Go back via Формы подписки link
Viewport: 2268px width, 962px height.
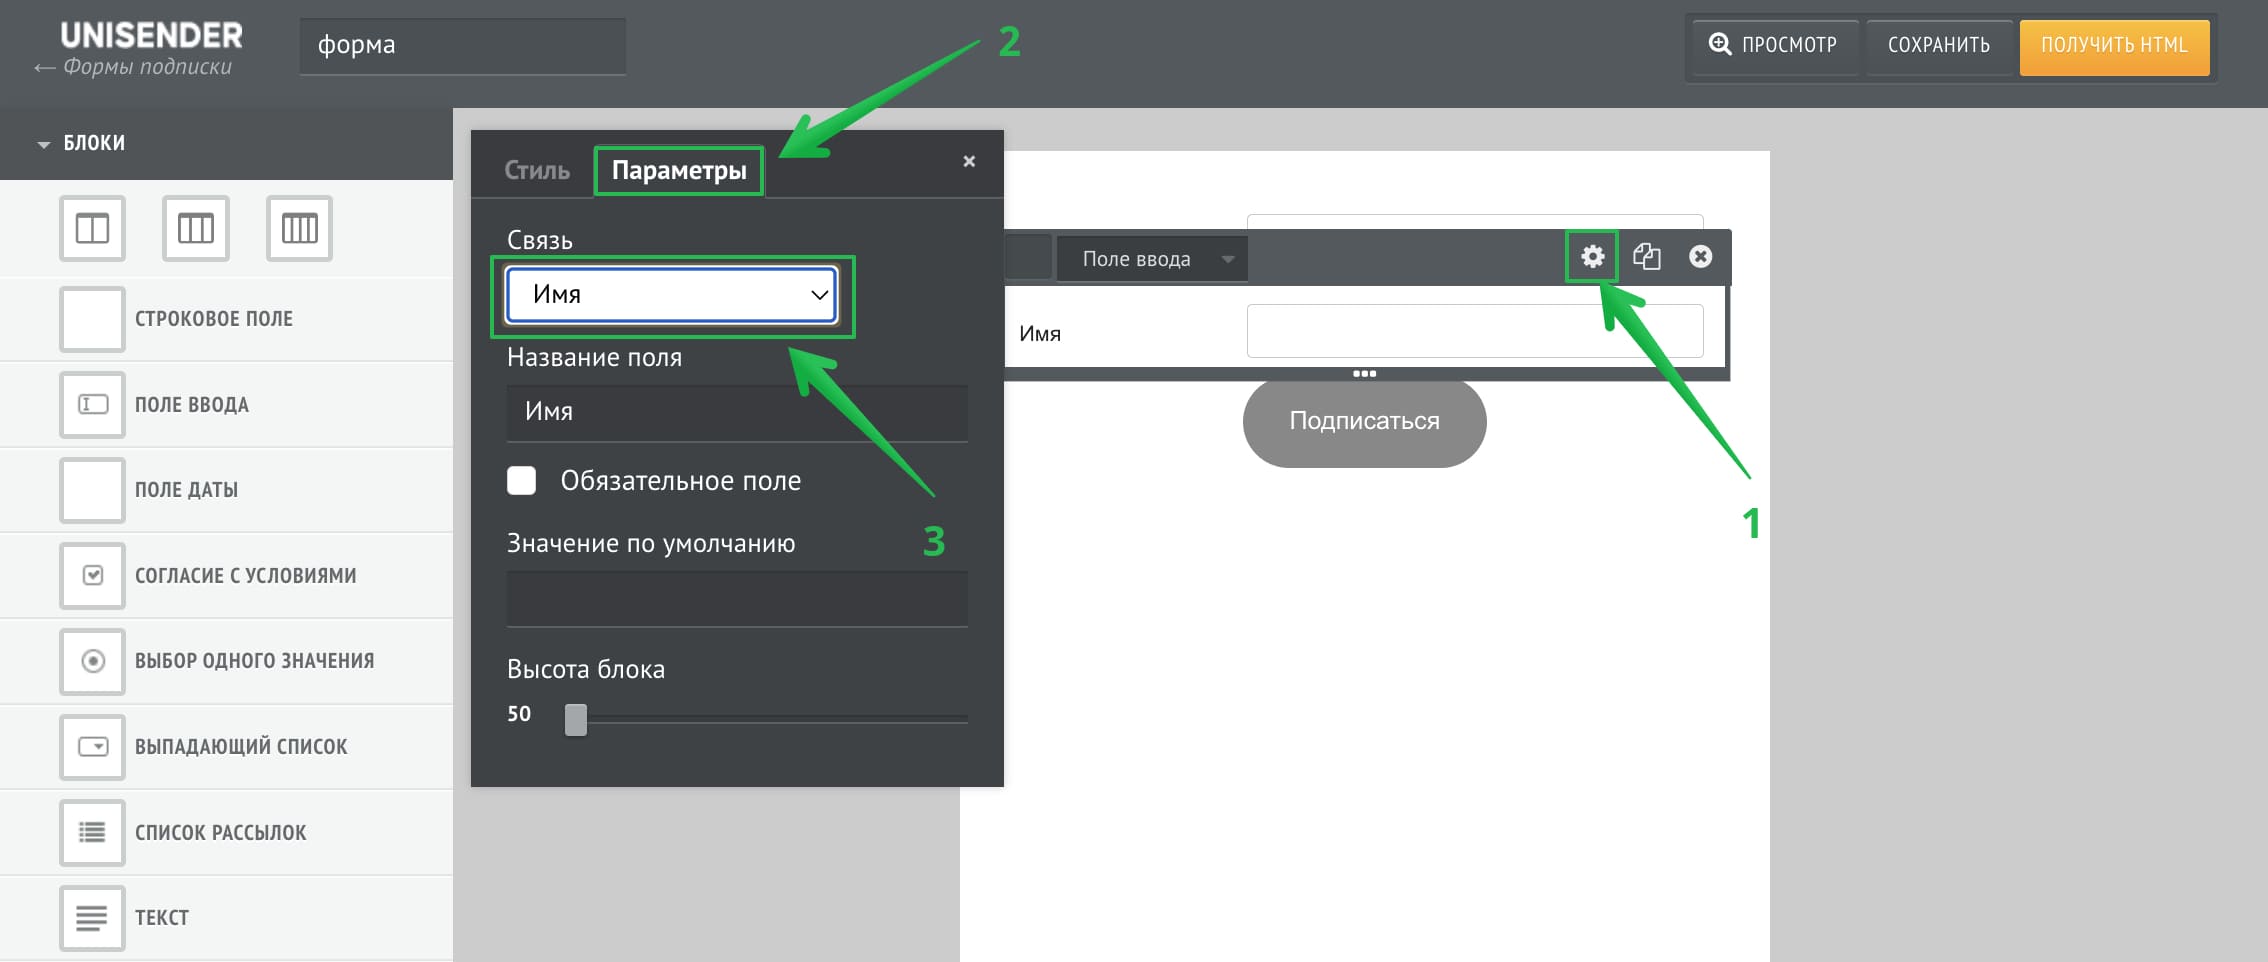click(133, 67)
